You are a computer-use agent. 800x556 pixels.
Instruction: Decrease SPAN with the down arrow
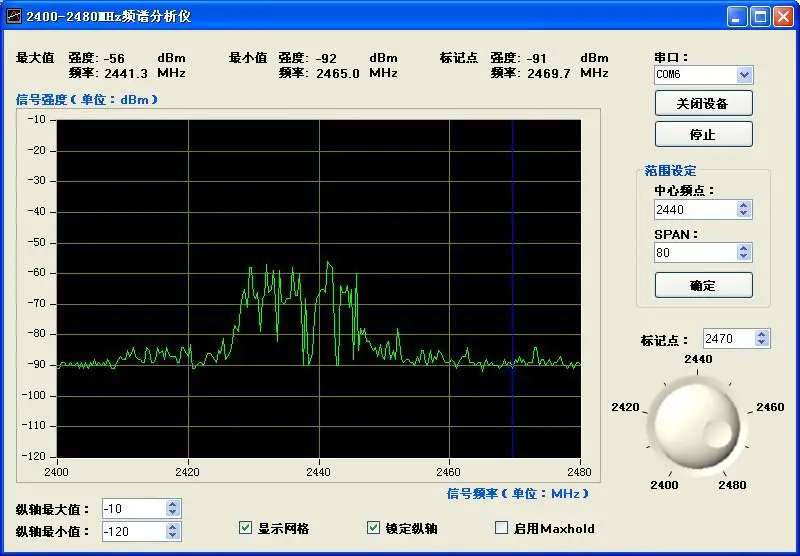click(x=744, y=257)
